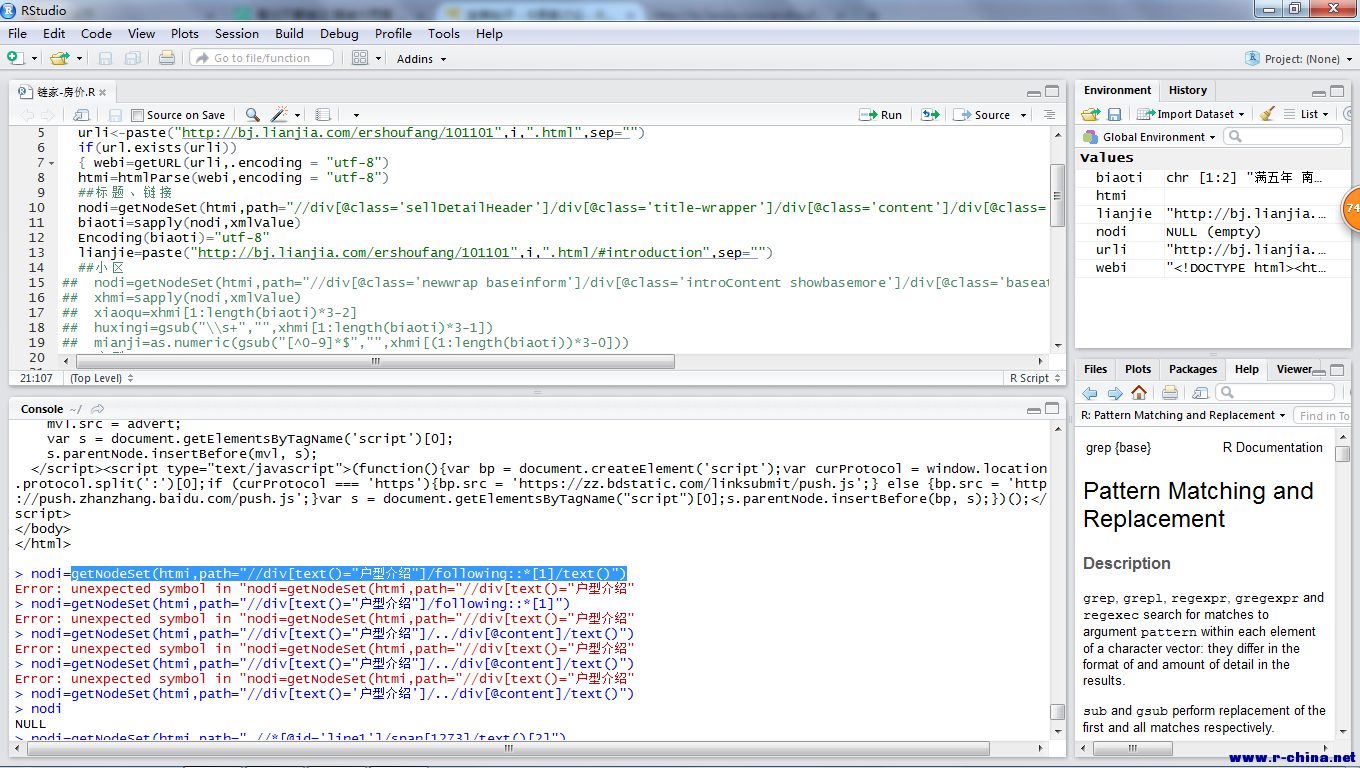Create a new file with the green plus icon
1360x768 pixels.
17,58
